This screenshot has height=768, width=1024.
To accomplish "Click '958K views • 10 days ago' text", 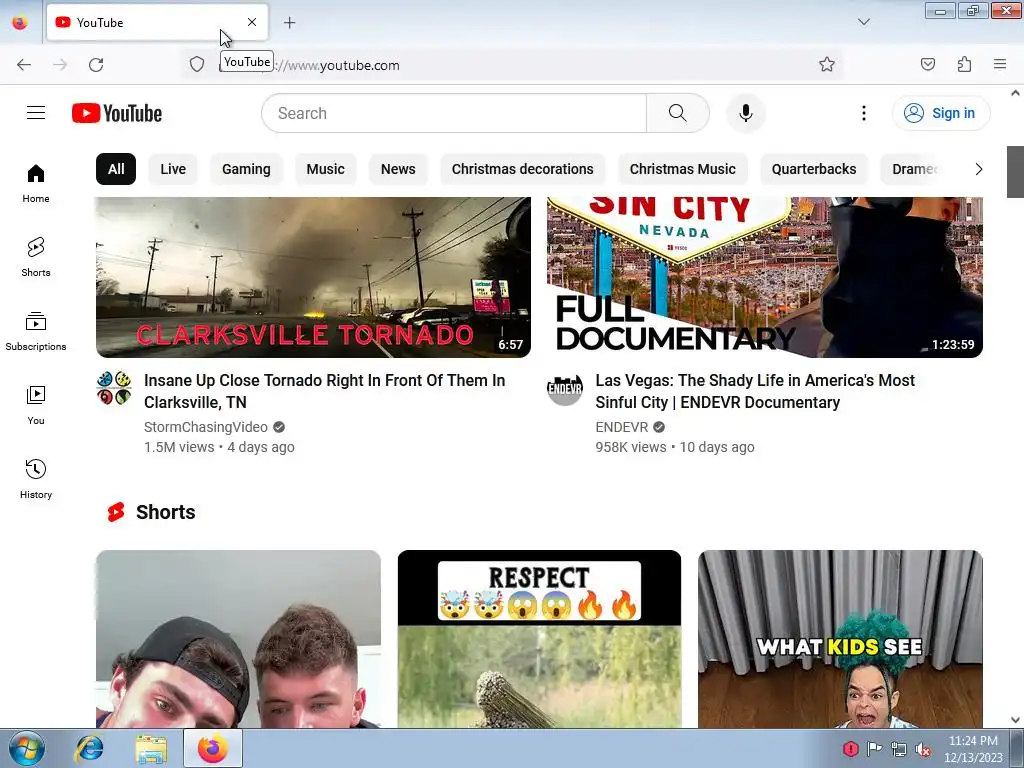I will 675,447.
